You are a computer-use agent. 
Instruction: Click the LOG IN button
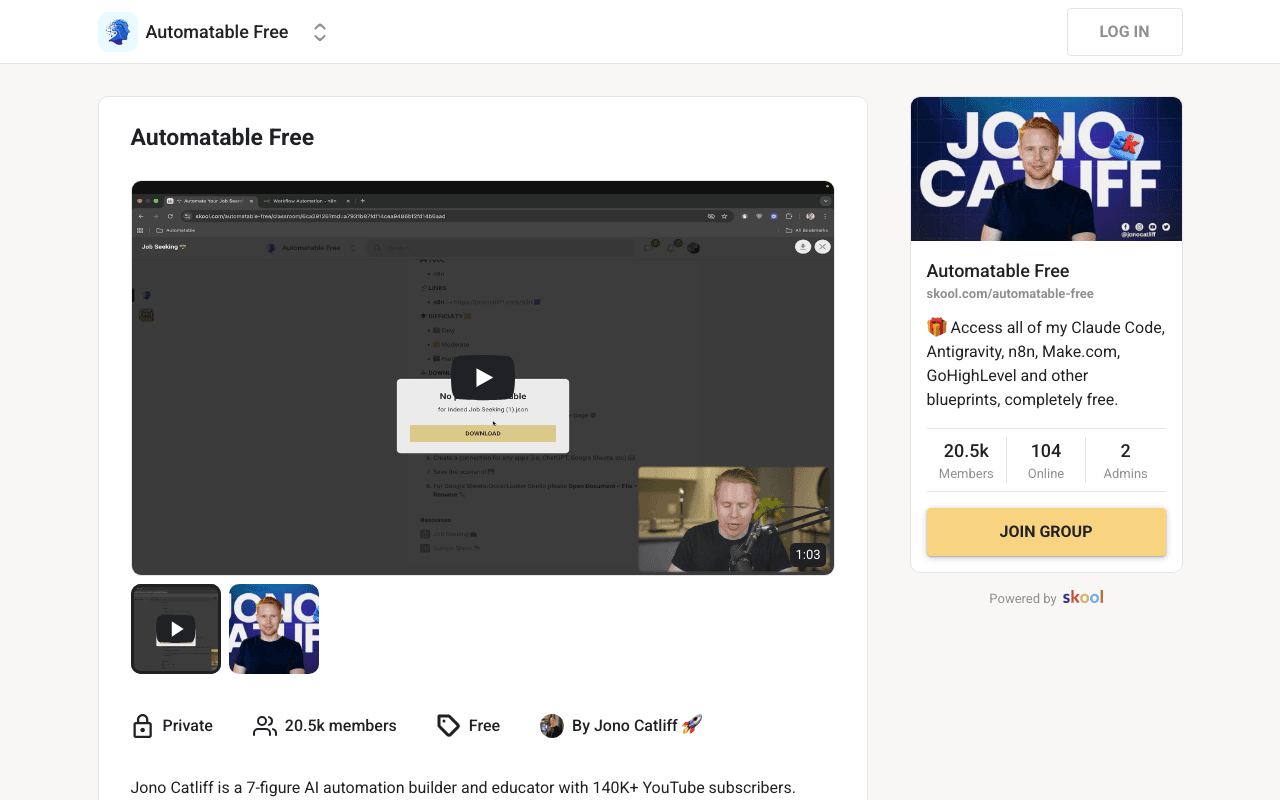point(1124,32)
